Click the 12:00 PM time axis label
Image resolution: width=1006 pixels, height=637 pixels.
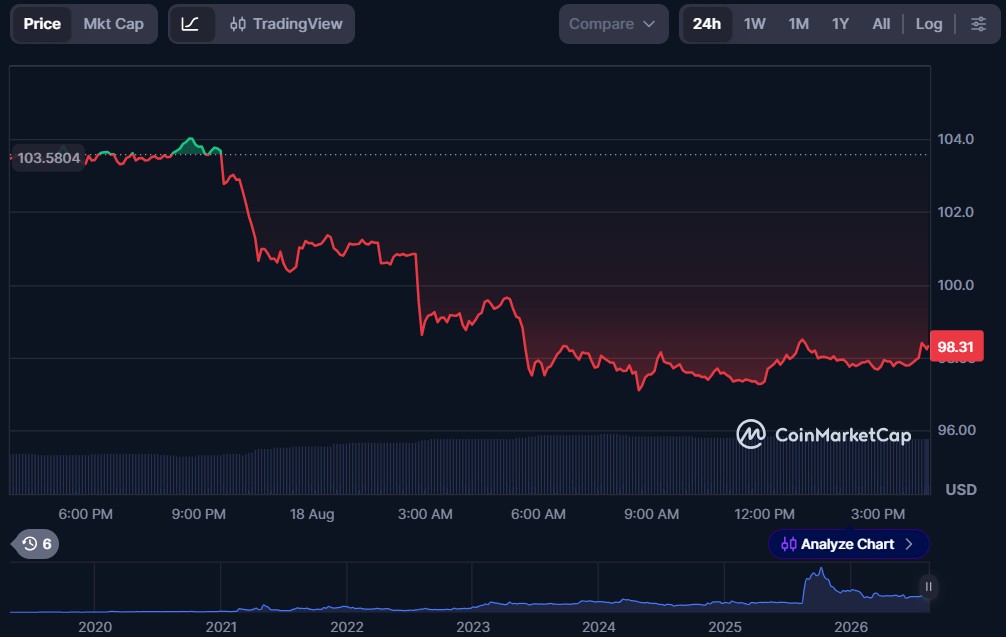(764, 514)
